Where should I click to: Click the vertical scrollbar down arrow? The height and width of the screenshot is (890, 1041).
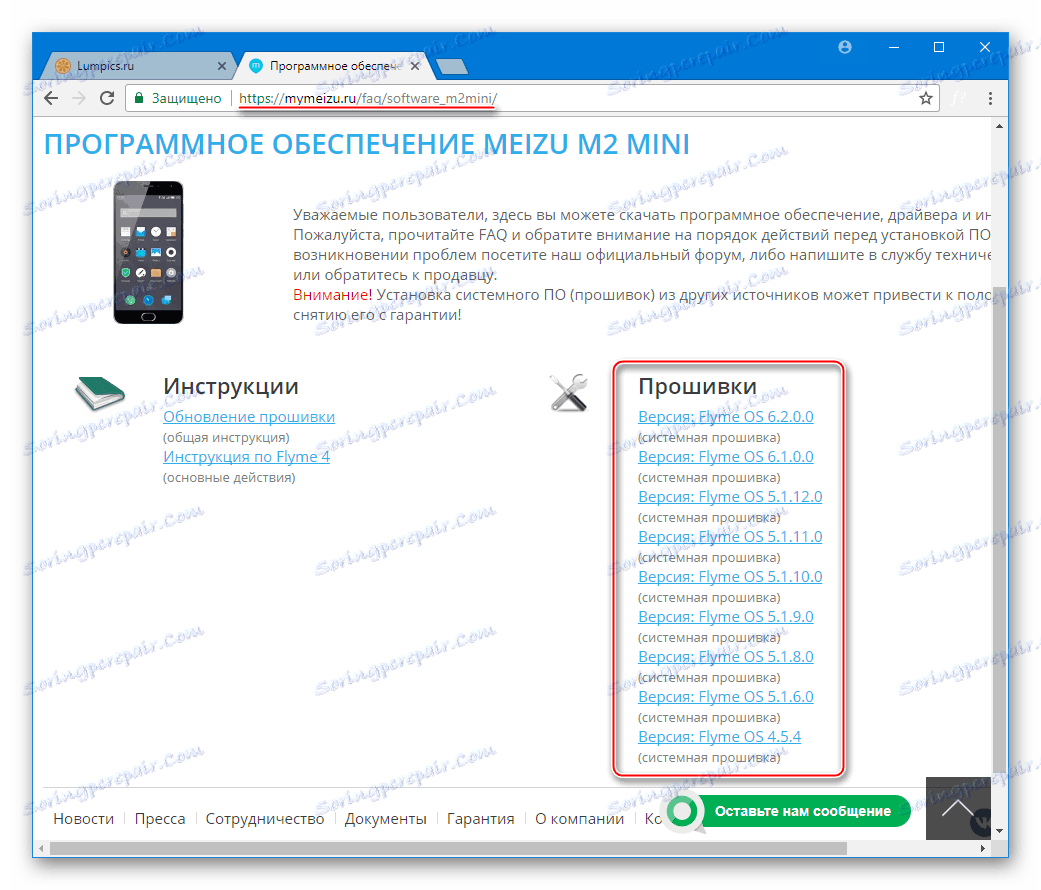click(x=999, y=830)
